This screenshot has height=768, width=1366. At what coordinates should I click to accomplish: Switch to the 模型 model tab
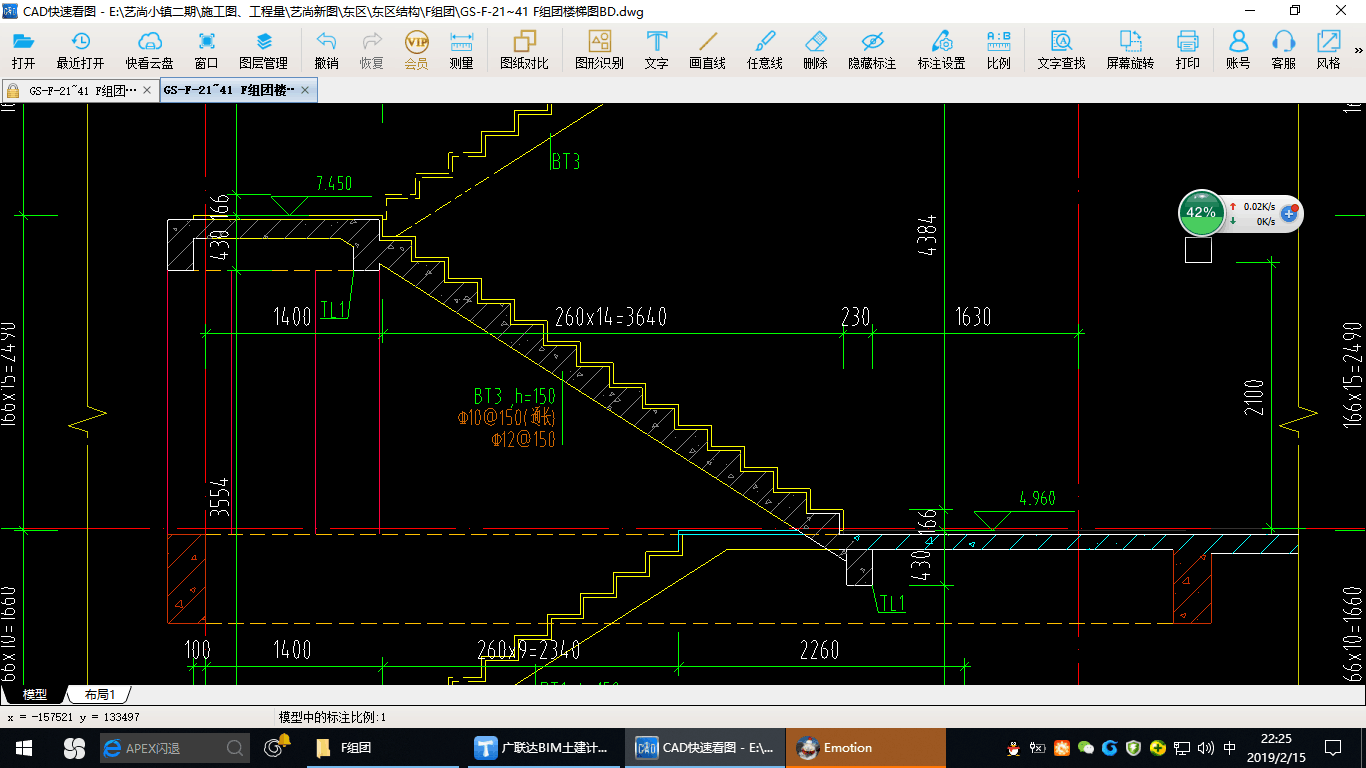point(34,694)
